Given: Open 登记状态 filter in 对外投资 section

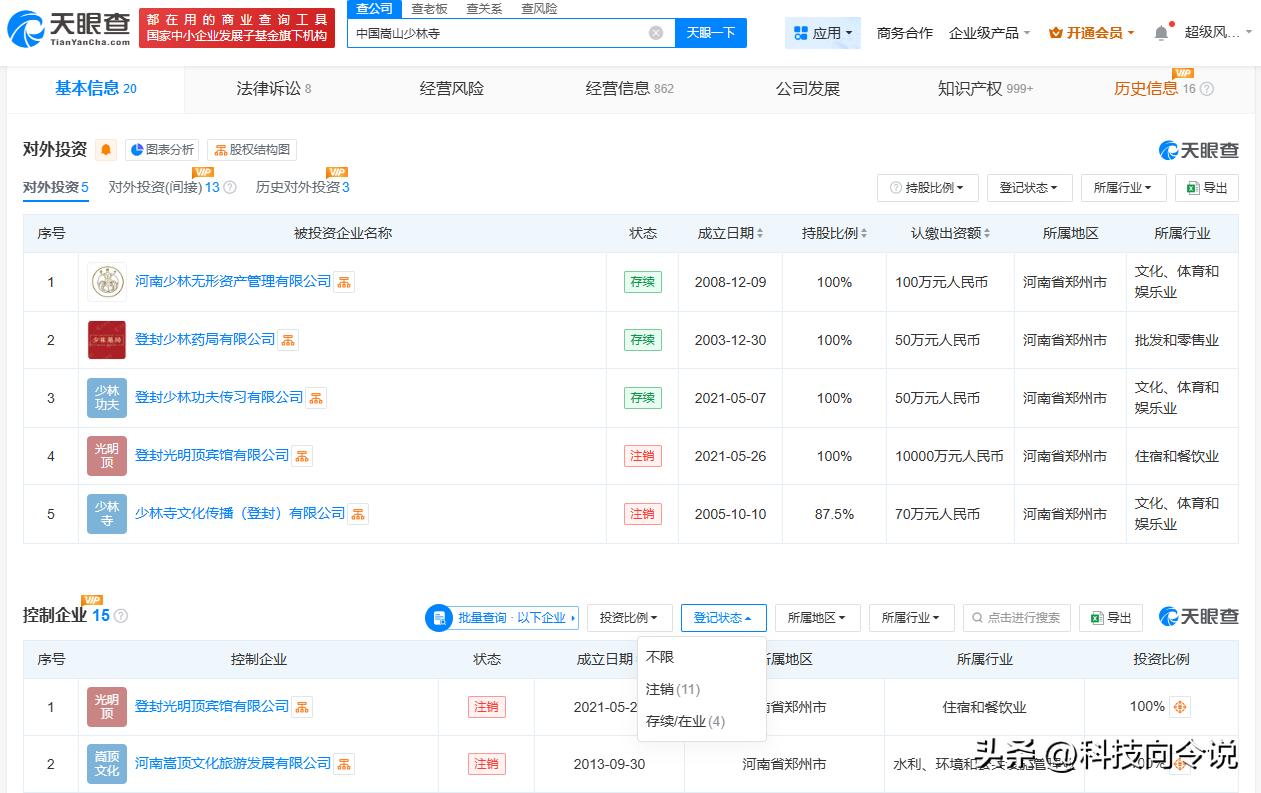Looking at the screenshot, I should pyautogui.click(x=1030, y=188).
